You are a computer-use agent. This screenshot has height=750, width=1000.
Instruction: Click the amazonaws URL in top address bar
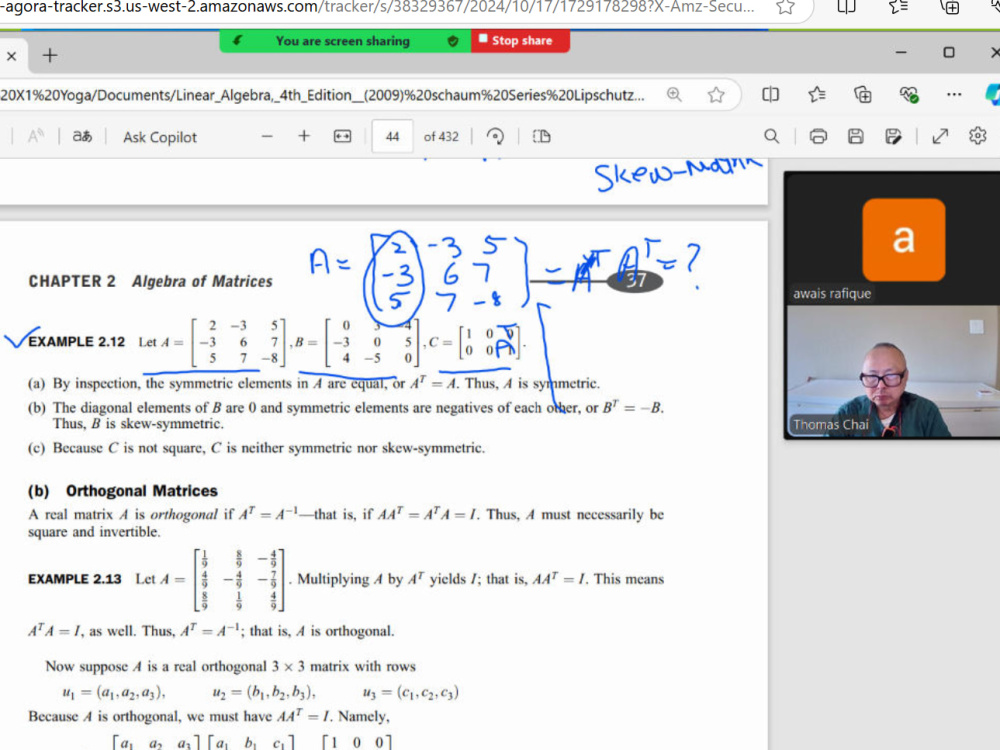[x=378, y=8]
